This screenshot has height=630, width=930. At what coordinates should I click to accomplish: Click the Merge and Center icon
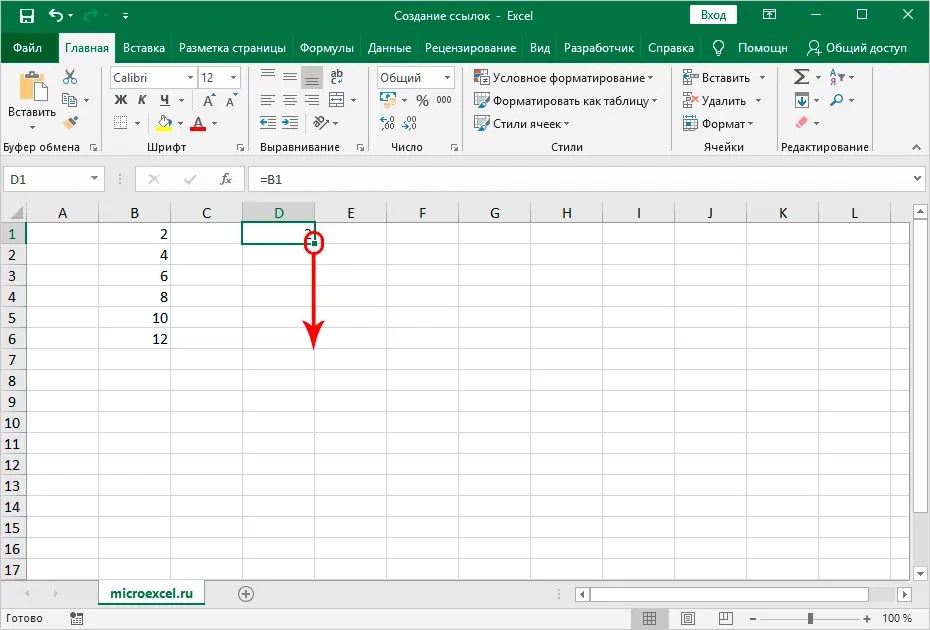click(336, 99)
